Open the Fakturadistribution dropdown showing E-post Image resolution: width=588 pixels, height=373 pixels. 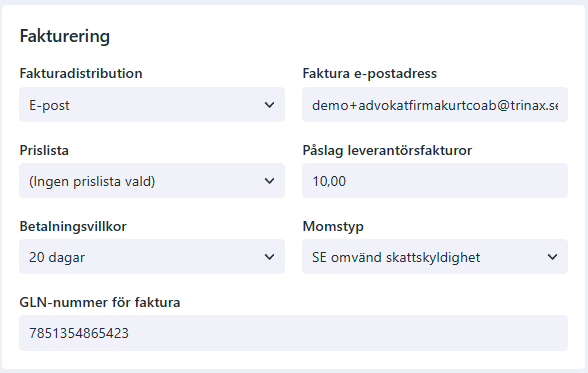(152, 105)
